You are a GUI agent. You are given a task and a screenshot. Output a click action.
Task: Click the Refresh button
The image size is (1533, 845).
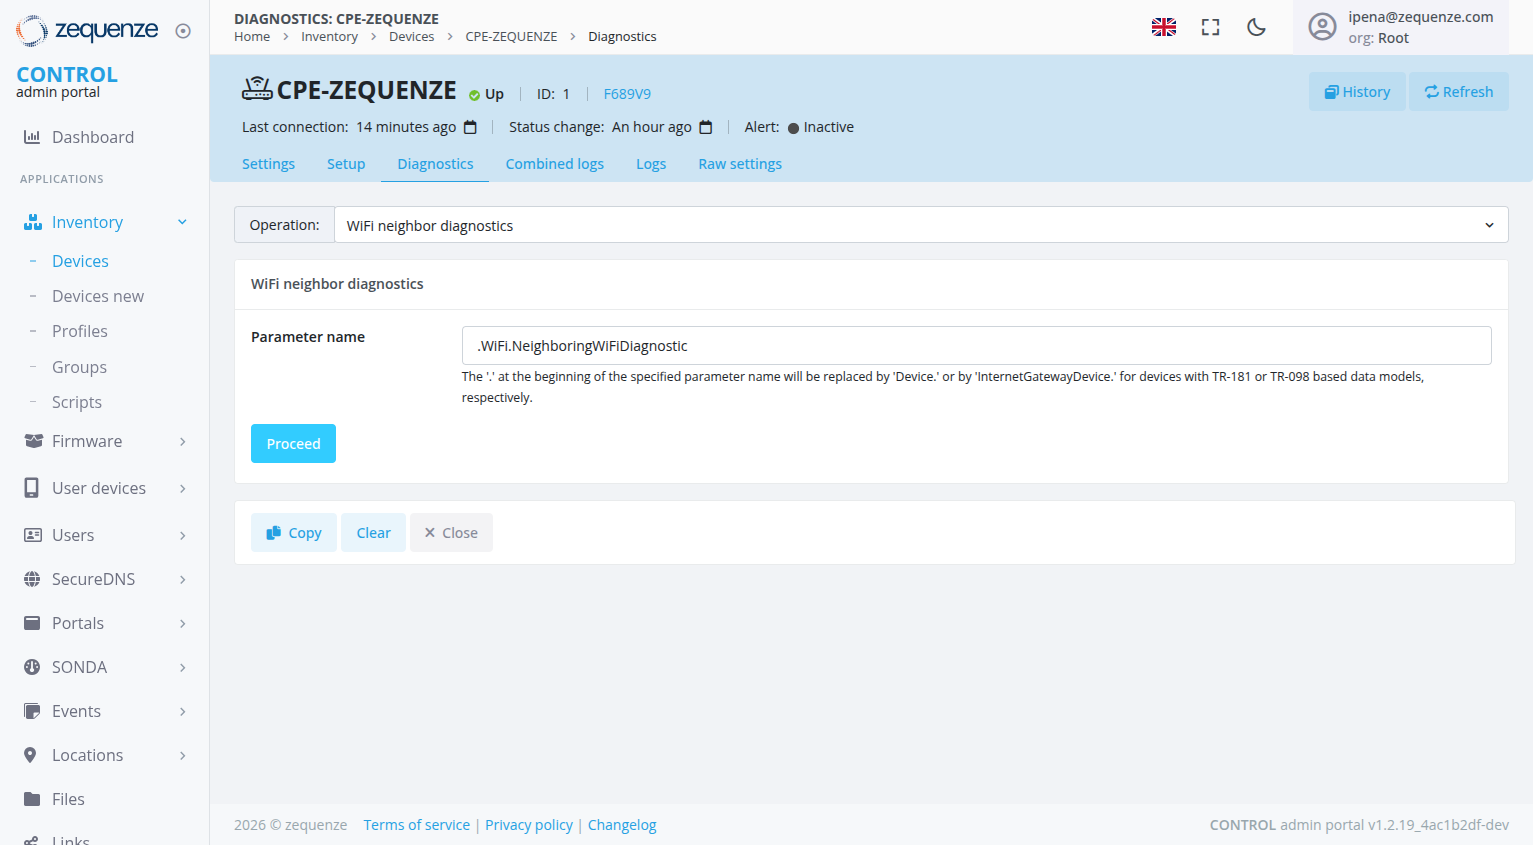coord(1458,92)
